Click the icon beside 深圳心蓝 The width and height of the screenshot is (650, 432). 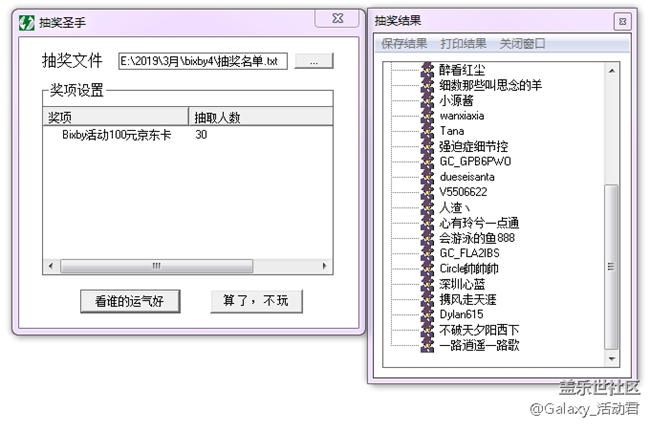(428, 284)
